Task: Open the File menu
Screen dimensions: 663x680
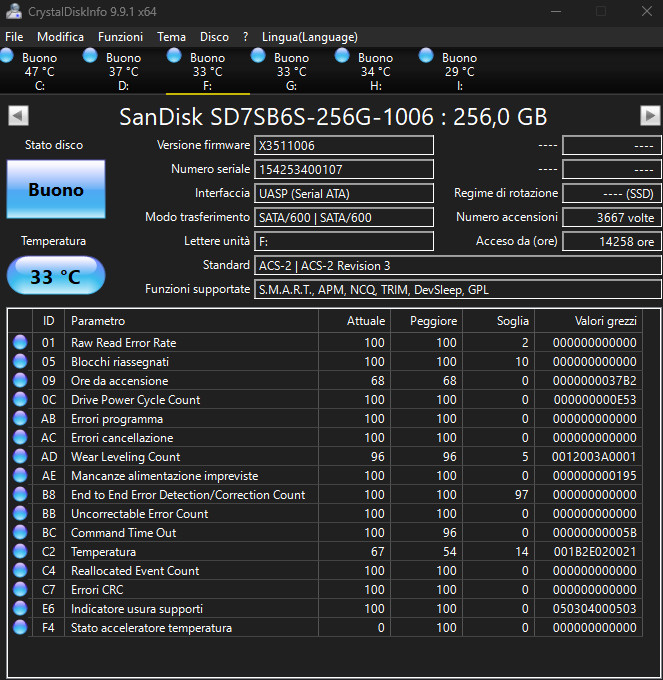Action: 14,37
